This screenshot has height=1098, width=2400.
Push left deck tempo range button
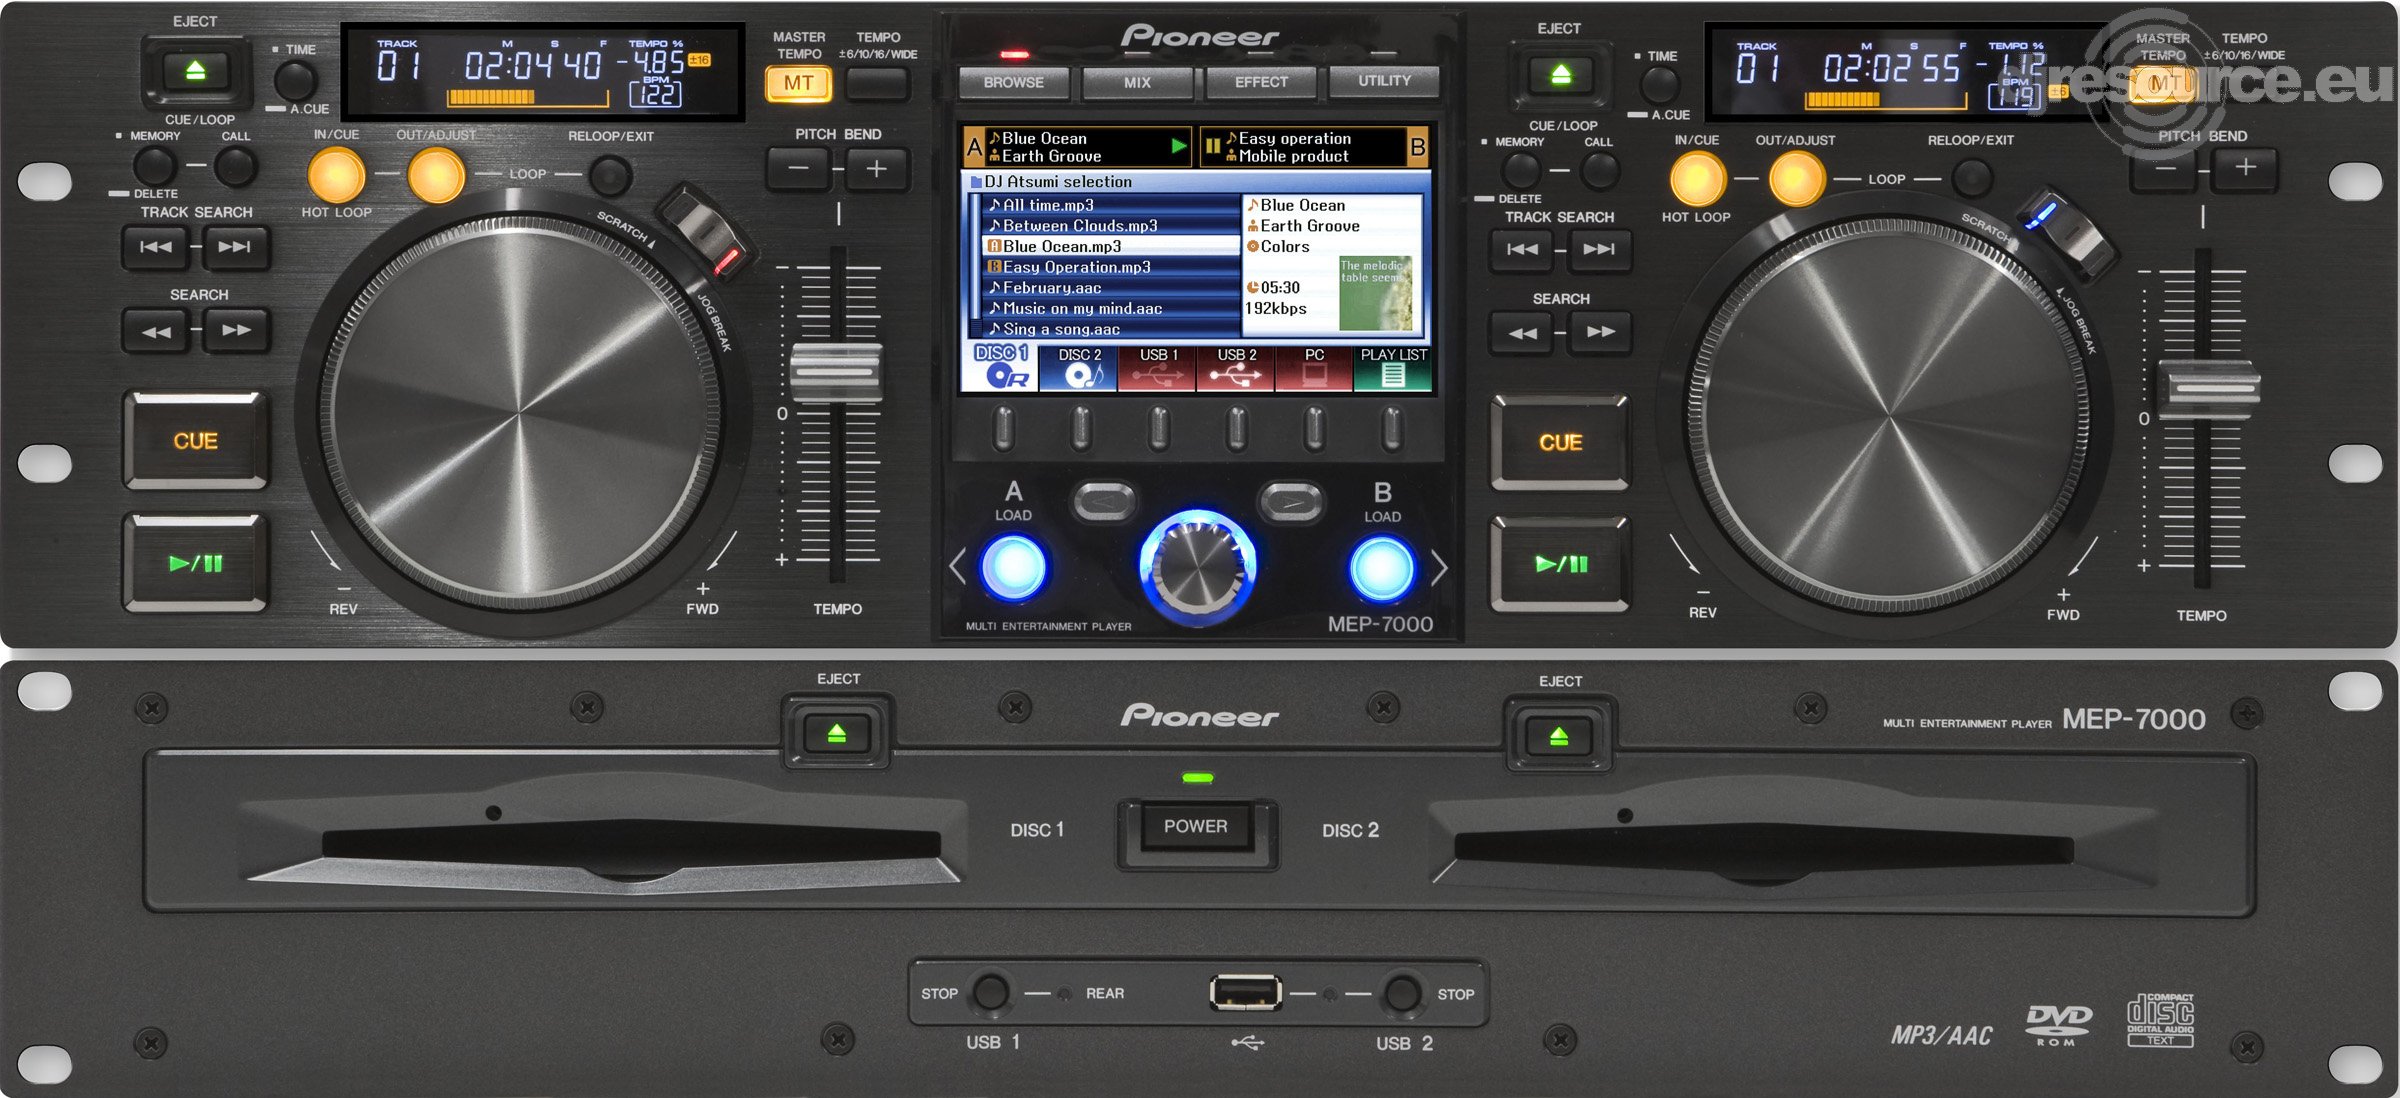pyautogui.click(x=877, y=83)
